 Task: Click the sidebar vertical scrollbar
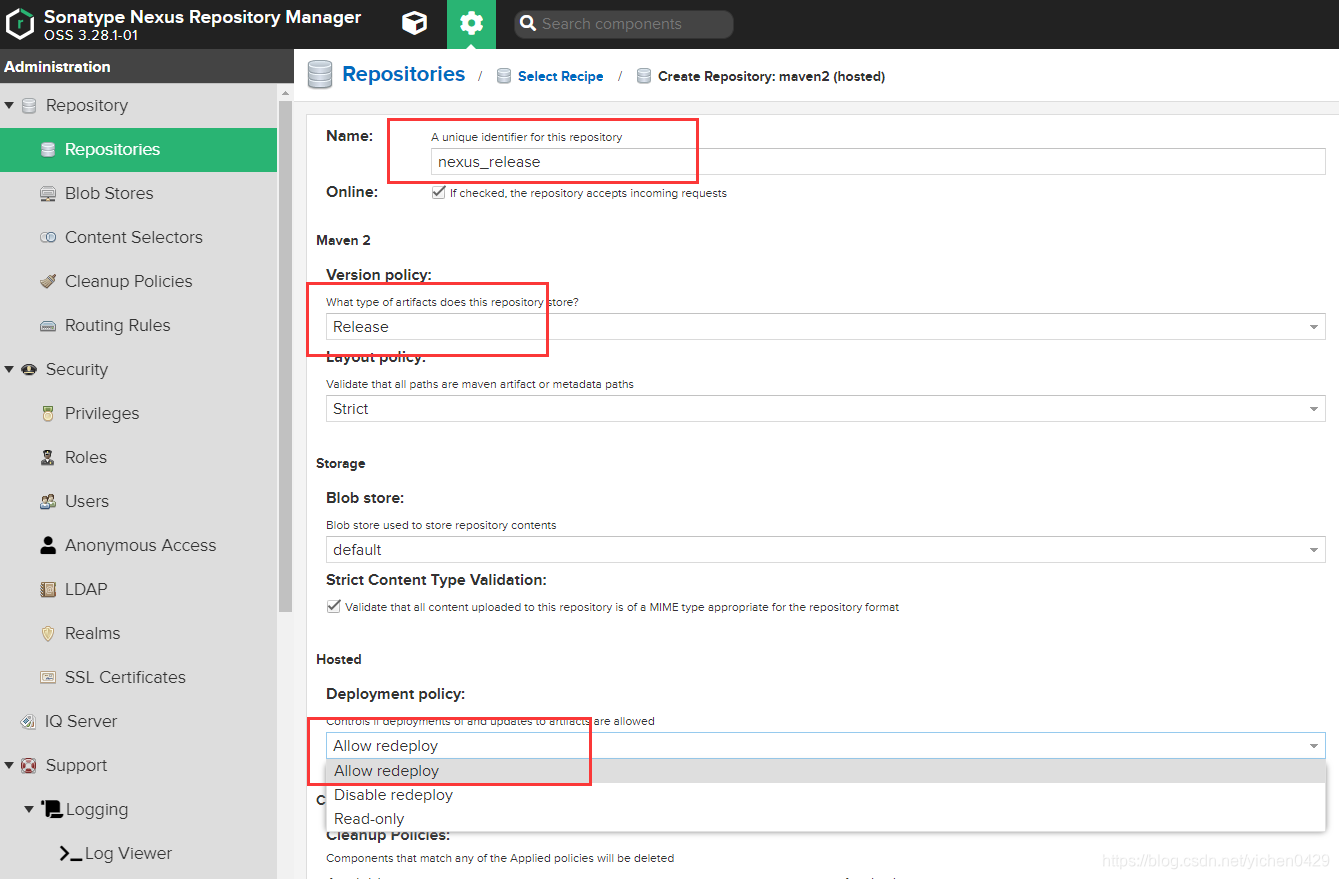point(285,355)
